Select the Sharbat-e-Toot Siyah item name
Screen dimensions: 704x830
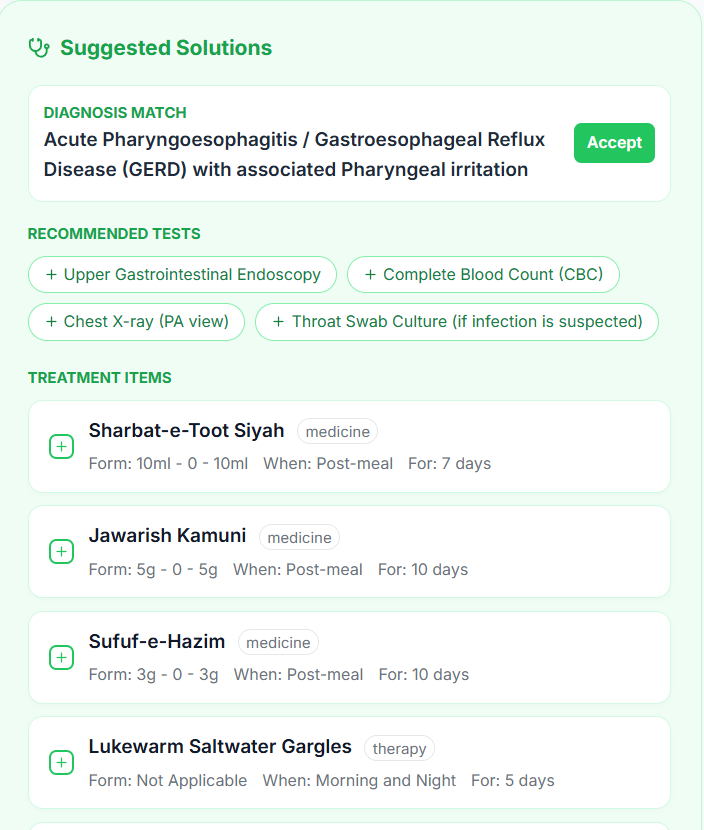(x=186, y=431)
